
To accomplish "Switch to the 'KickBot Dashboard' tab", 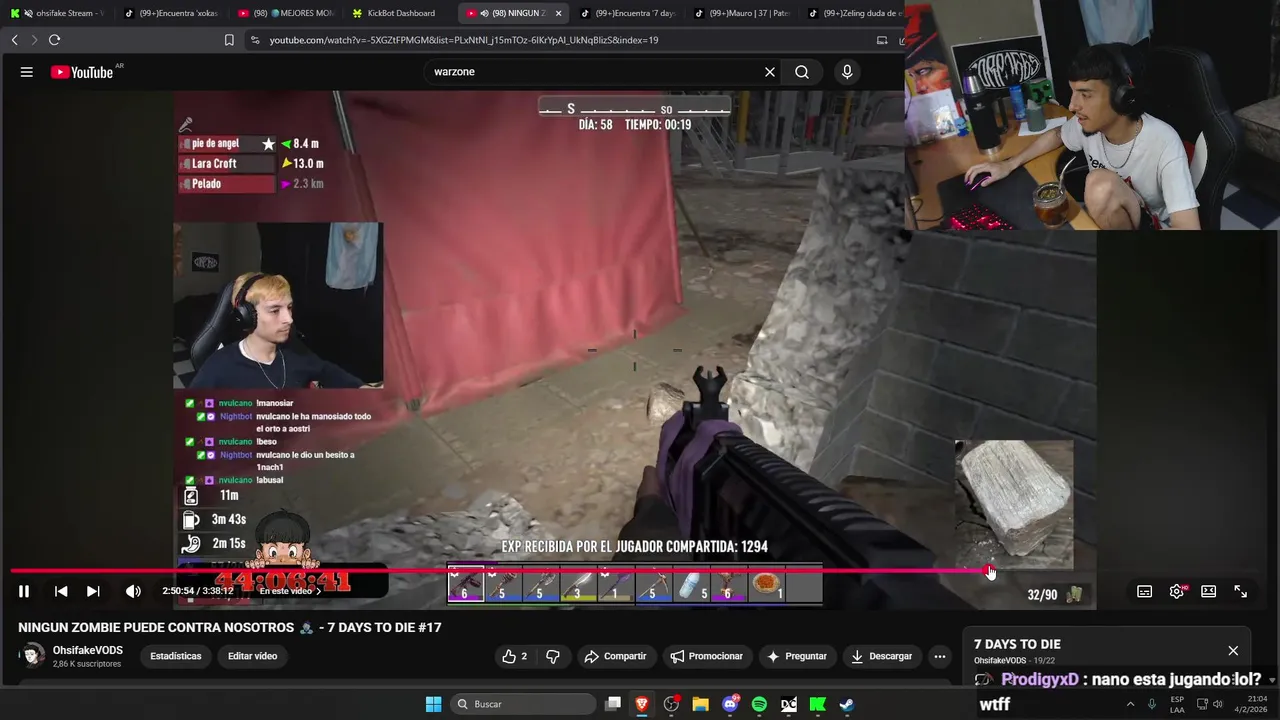I will coord(401,13).
